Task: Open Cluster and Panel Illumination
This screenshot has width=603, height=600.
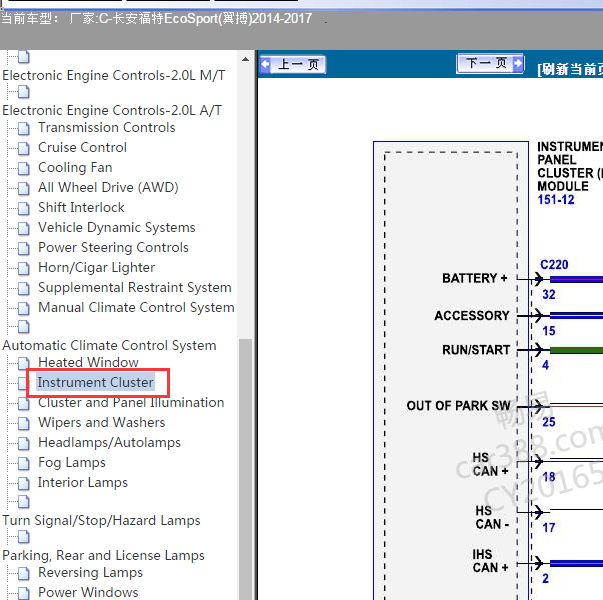Action: pos(131,402)
